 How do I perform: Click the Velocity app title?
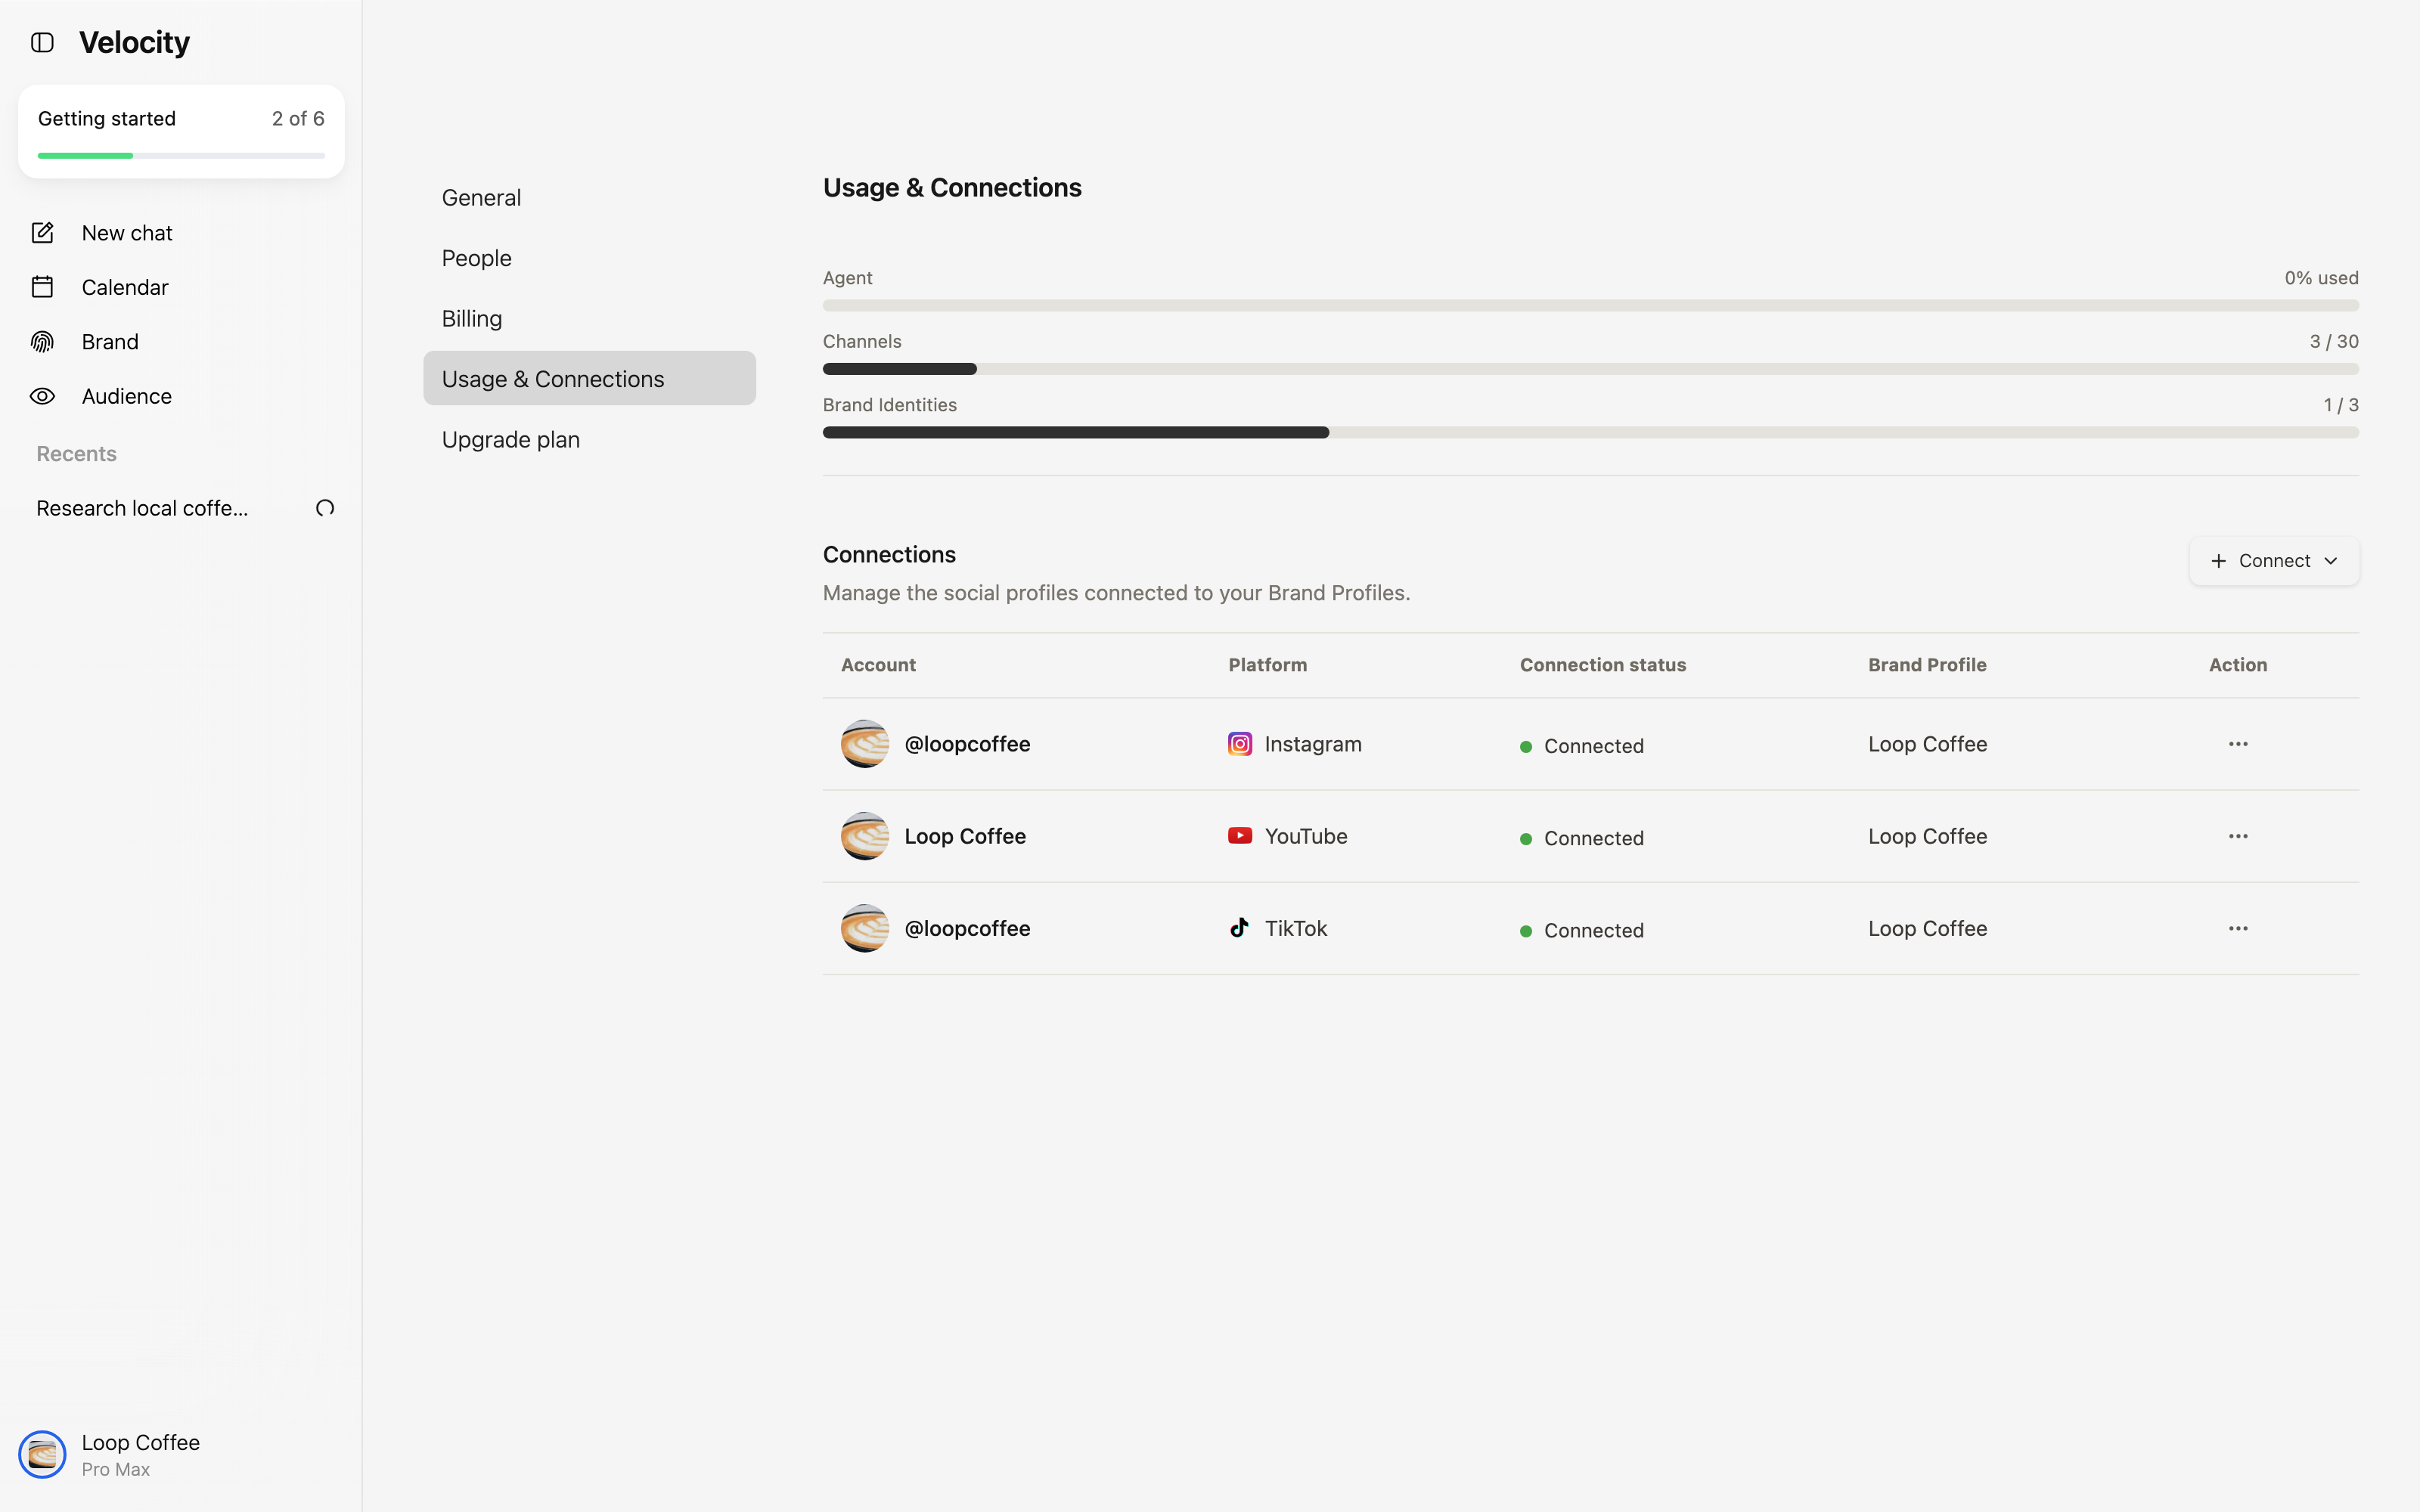[x=134, y=42]
